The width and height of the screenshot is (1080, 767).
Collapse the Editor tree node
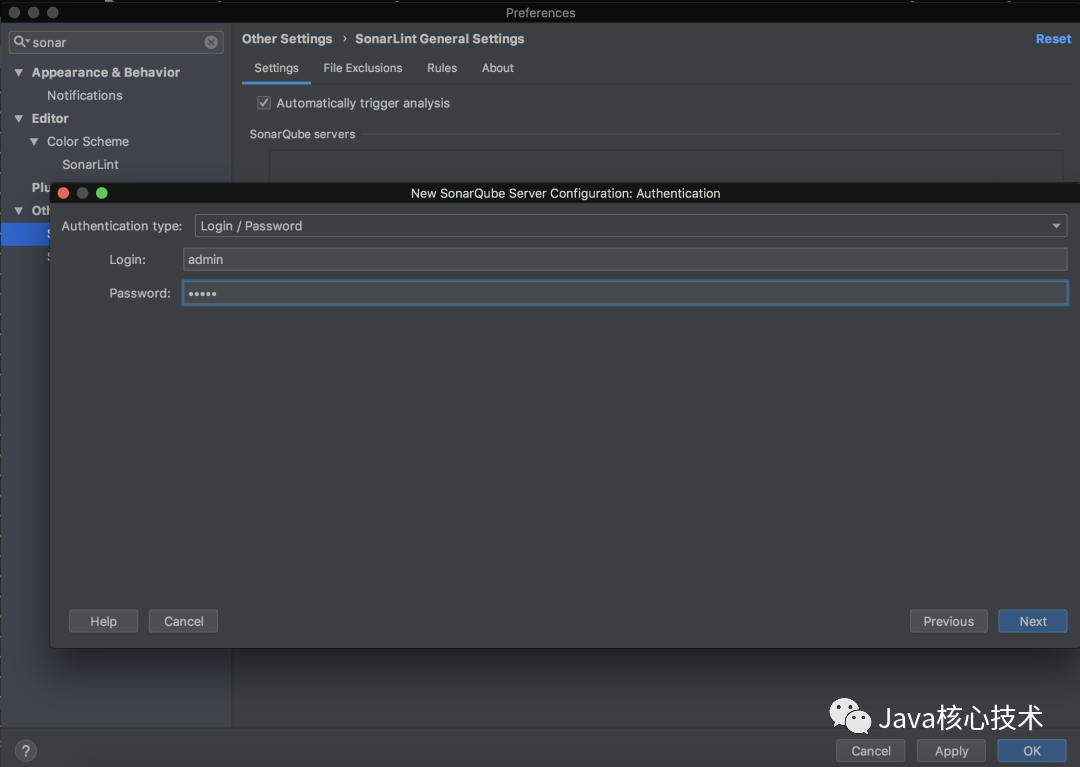coord(19,118)
